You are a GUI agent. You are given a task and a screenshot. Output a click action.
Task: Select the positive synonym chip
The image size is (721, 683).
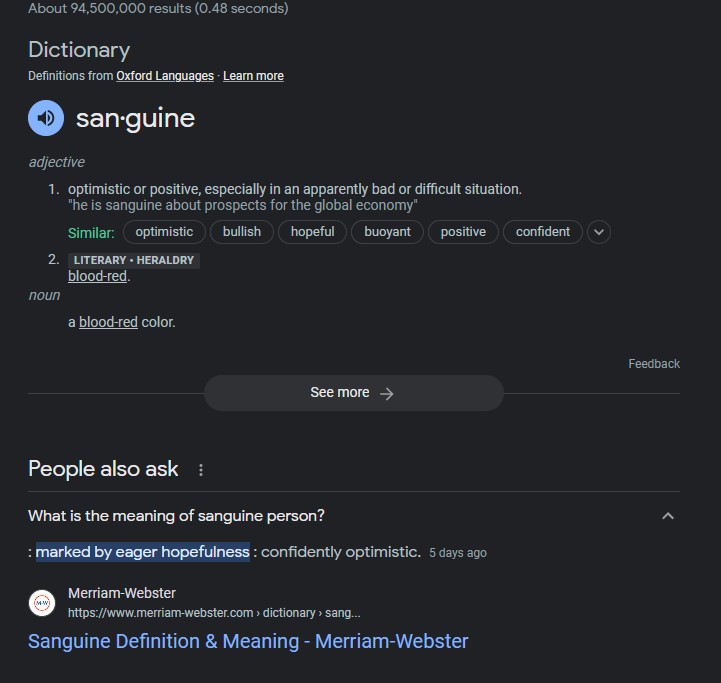(x=463, y=232)
